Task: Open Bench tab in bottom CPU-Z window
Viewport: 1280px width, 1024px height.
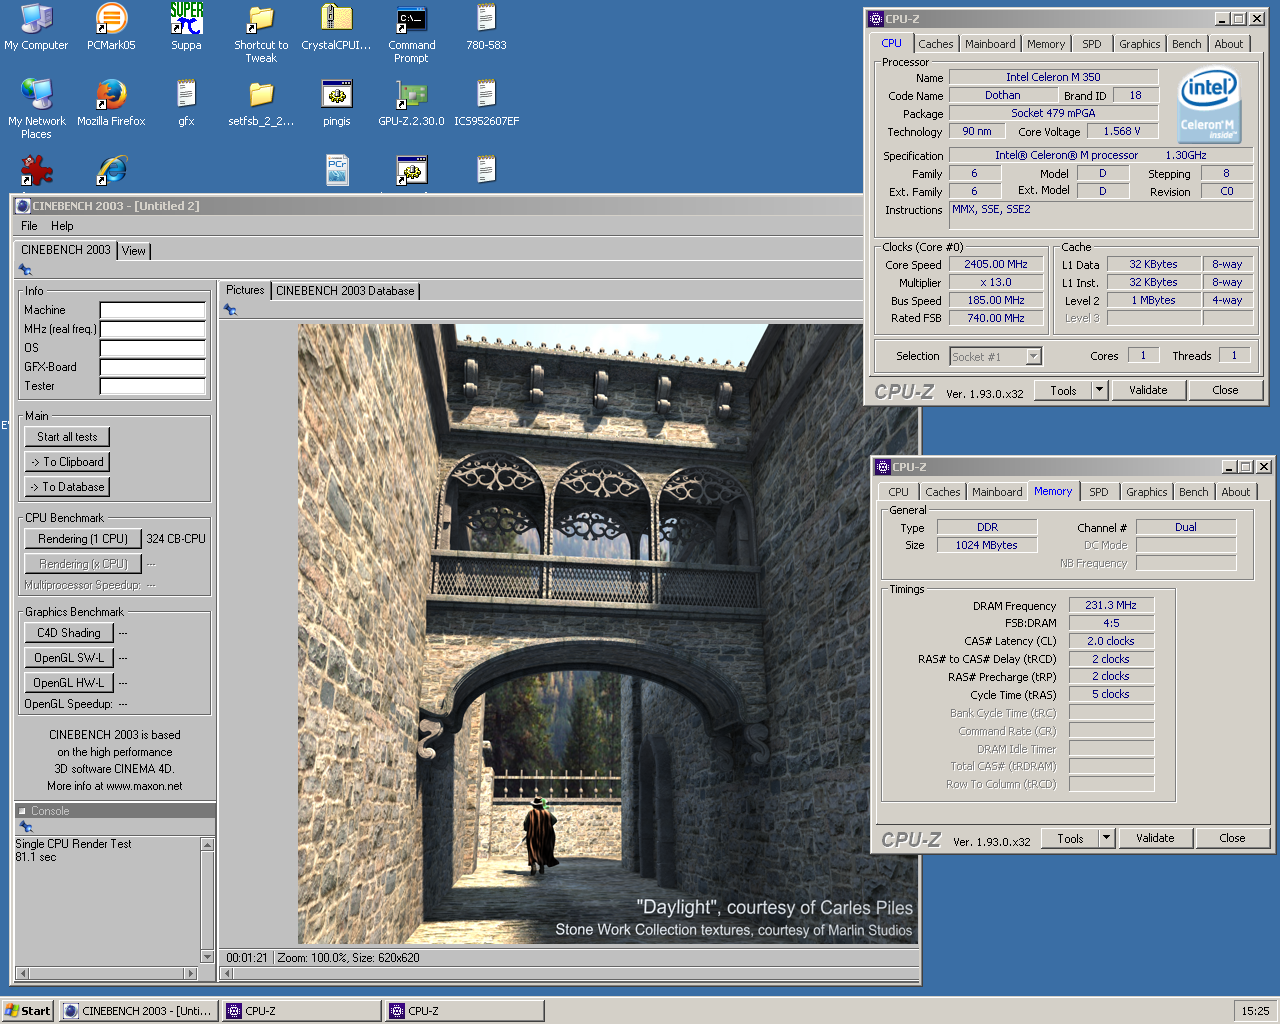Action: [x=1194, y=492]
